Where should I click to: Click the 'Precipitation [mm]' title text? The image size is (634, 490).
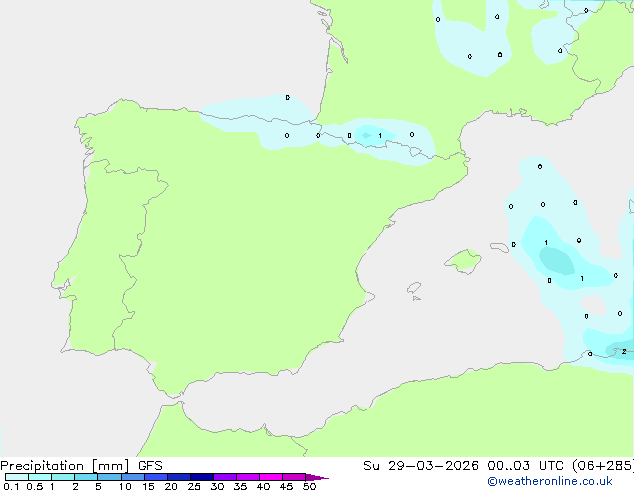coord(65,466)
